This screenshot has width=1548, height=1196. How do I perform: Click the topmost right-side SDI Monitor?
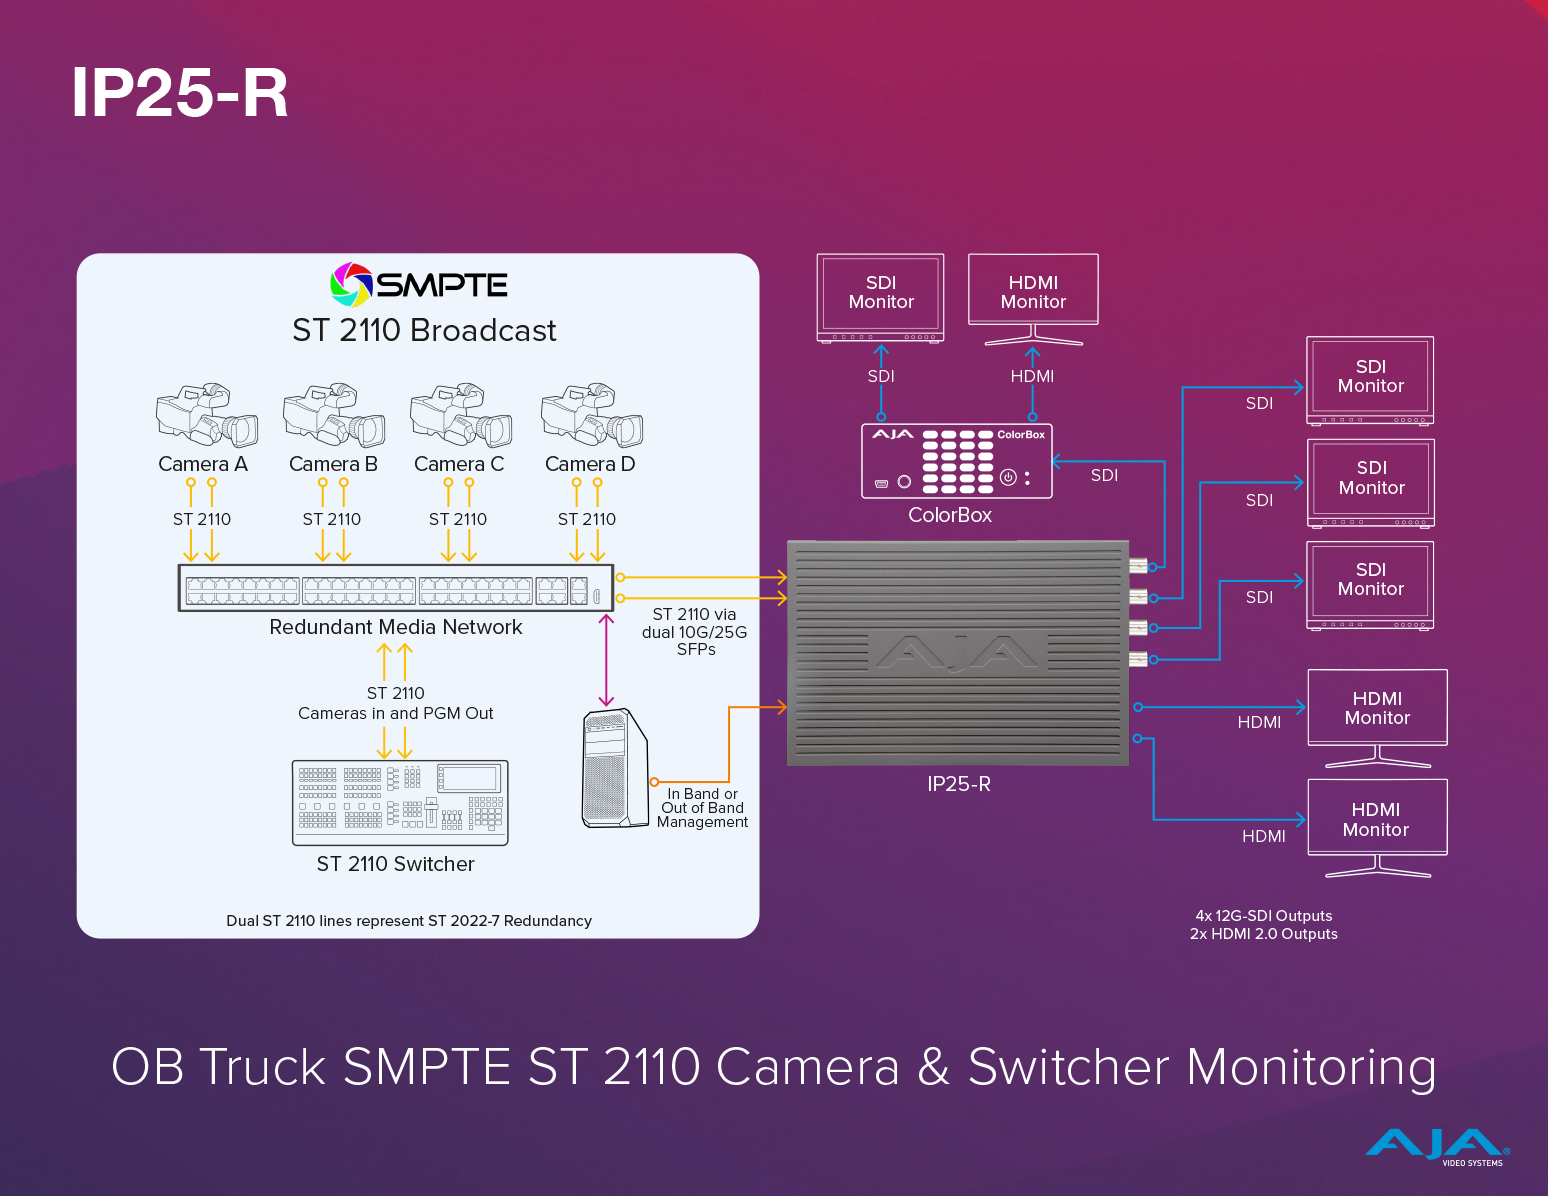click(1370, 378)
